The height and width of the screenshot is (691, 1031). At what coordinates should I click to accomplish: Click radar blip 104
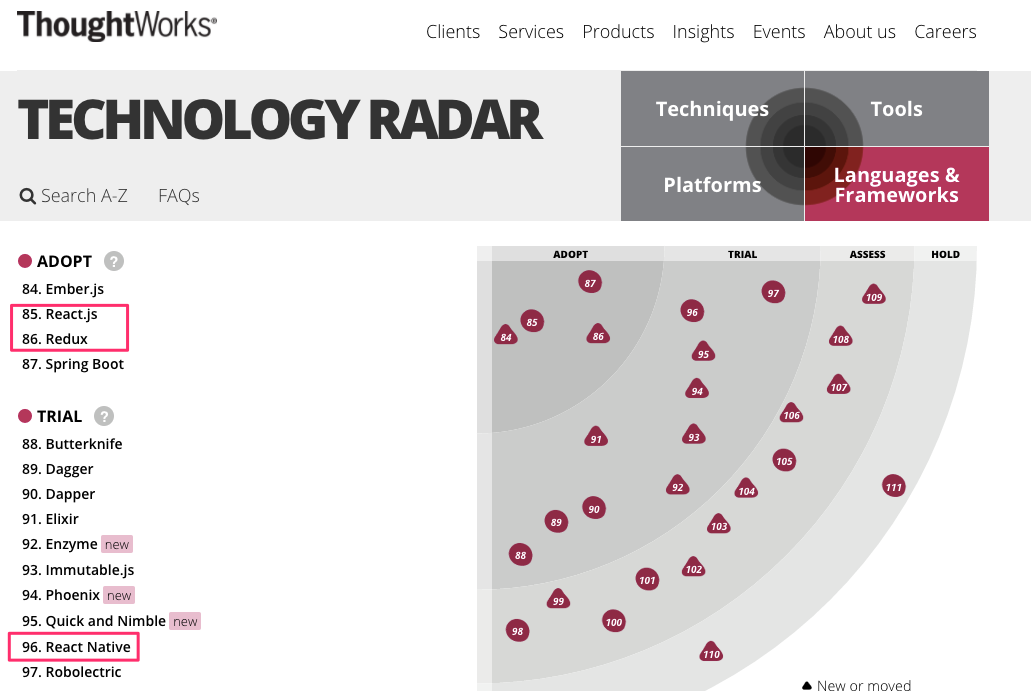coord(746,489)
